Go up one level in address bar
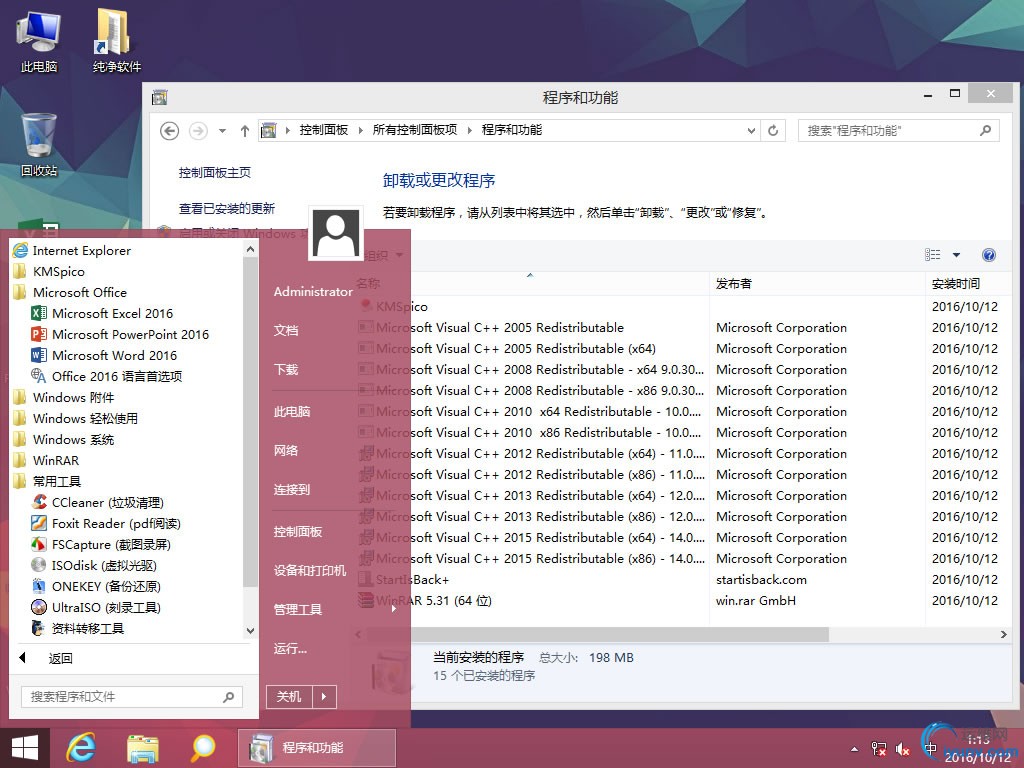The image size is (1024, 768). pos(244,131)
